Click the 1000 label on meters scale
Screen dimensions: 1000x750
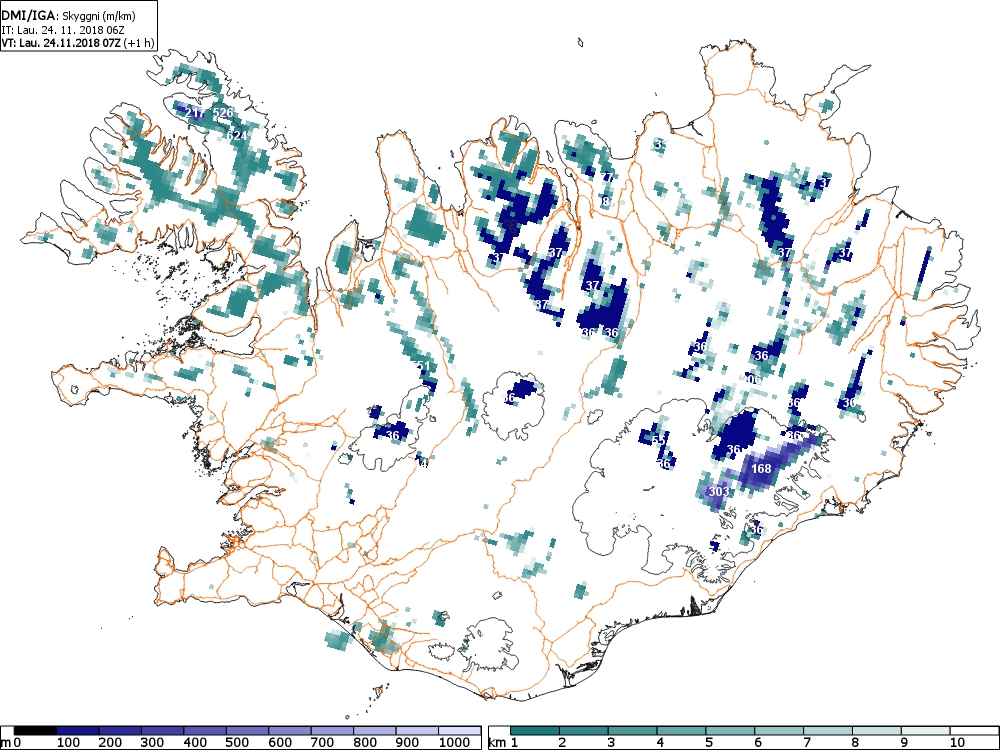(453, 742)
